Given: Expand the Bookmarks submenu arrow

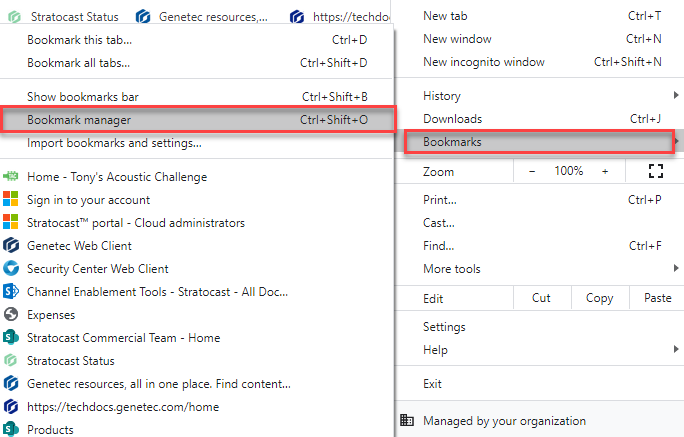Looking at the screenshot, I should pyautogui.click(x=677, y=141).
